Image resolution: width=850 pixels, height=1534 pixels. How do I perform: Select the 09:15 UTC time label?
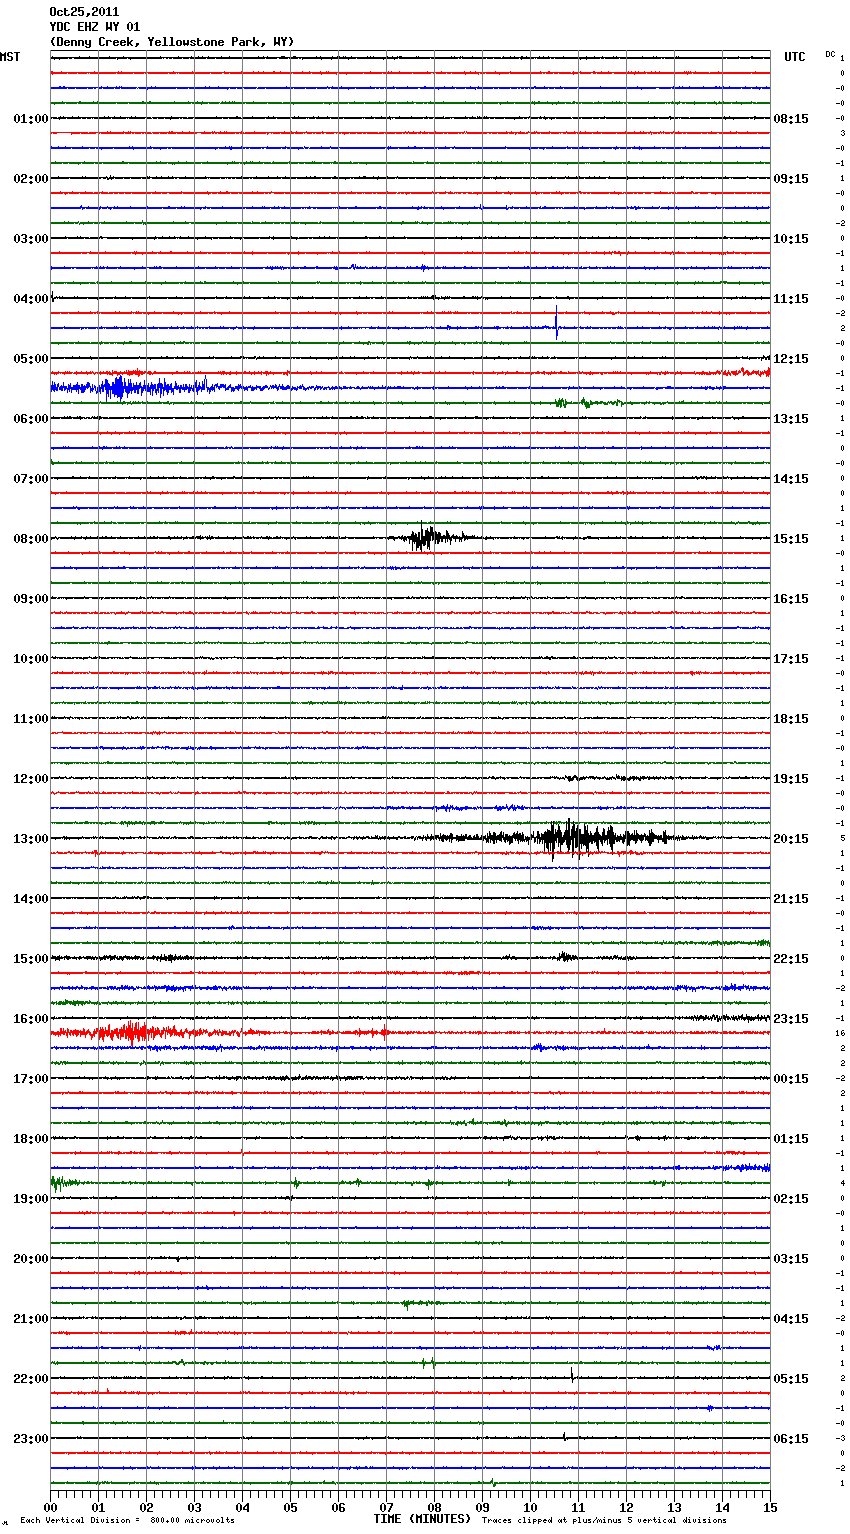coord(791,179)
